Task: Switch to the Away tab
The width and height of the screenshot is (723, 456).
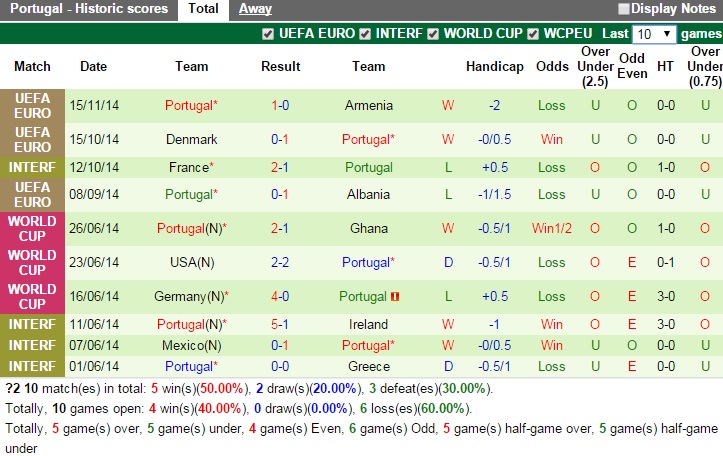Action: tap(255, 9)
